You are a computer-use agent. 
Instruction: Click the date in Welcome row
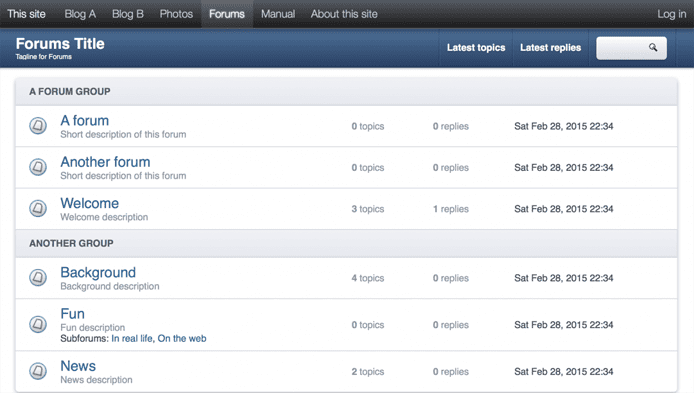pyautogui.click(x=563, y=209)
